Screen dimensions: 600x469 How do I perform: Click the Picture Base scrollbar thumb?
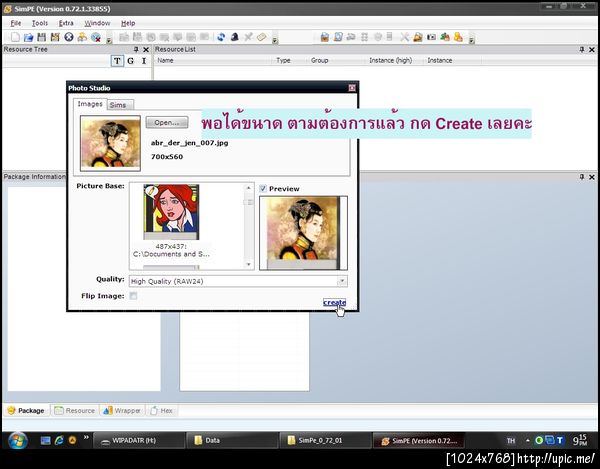click(249, 202)
